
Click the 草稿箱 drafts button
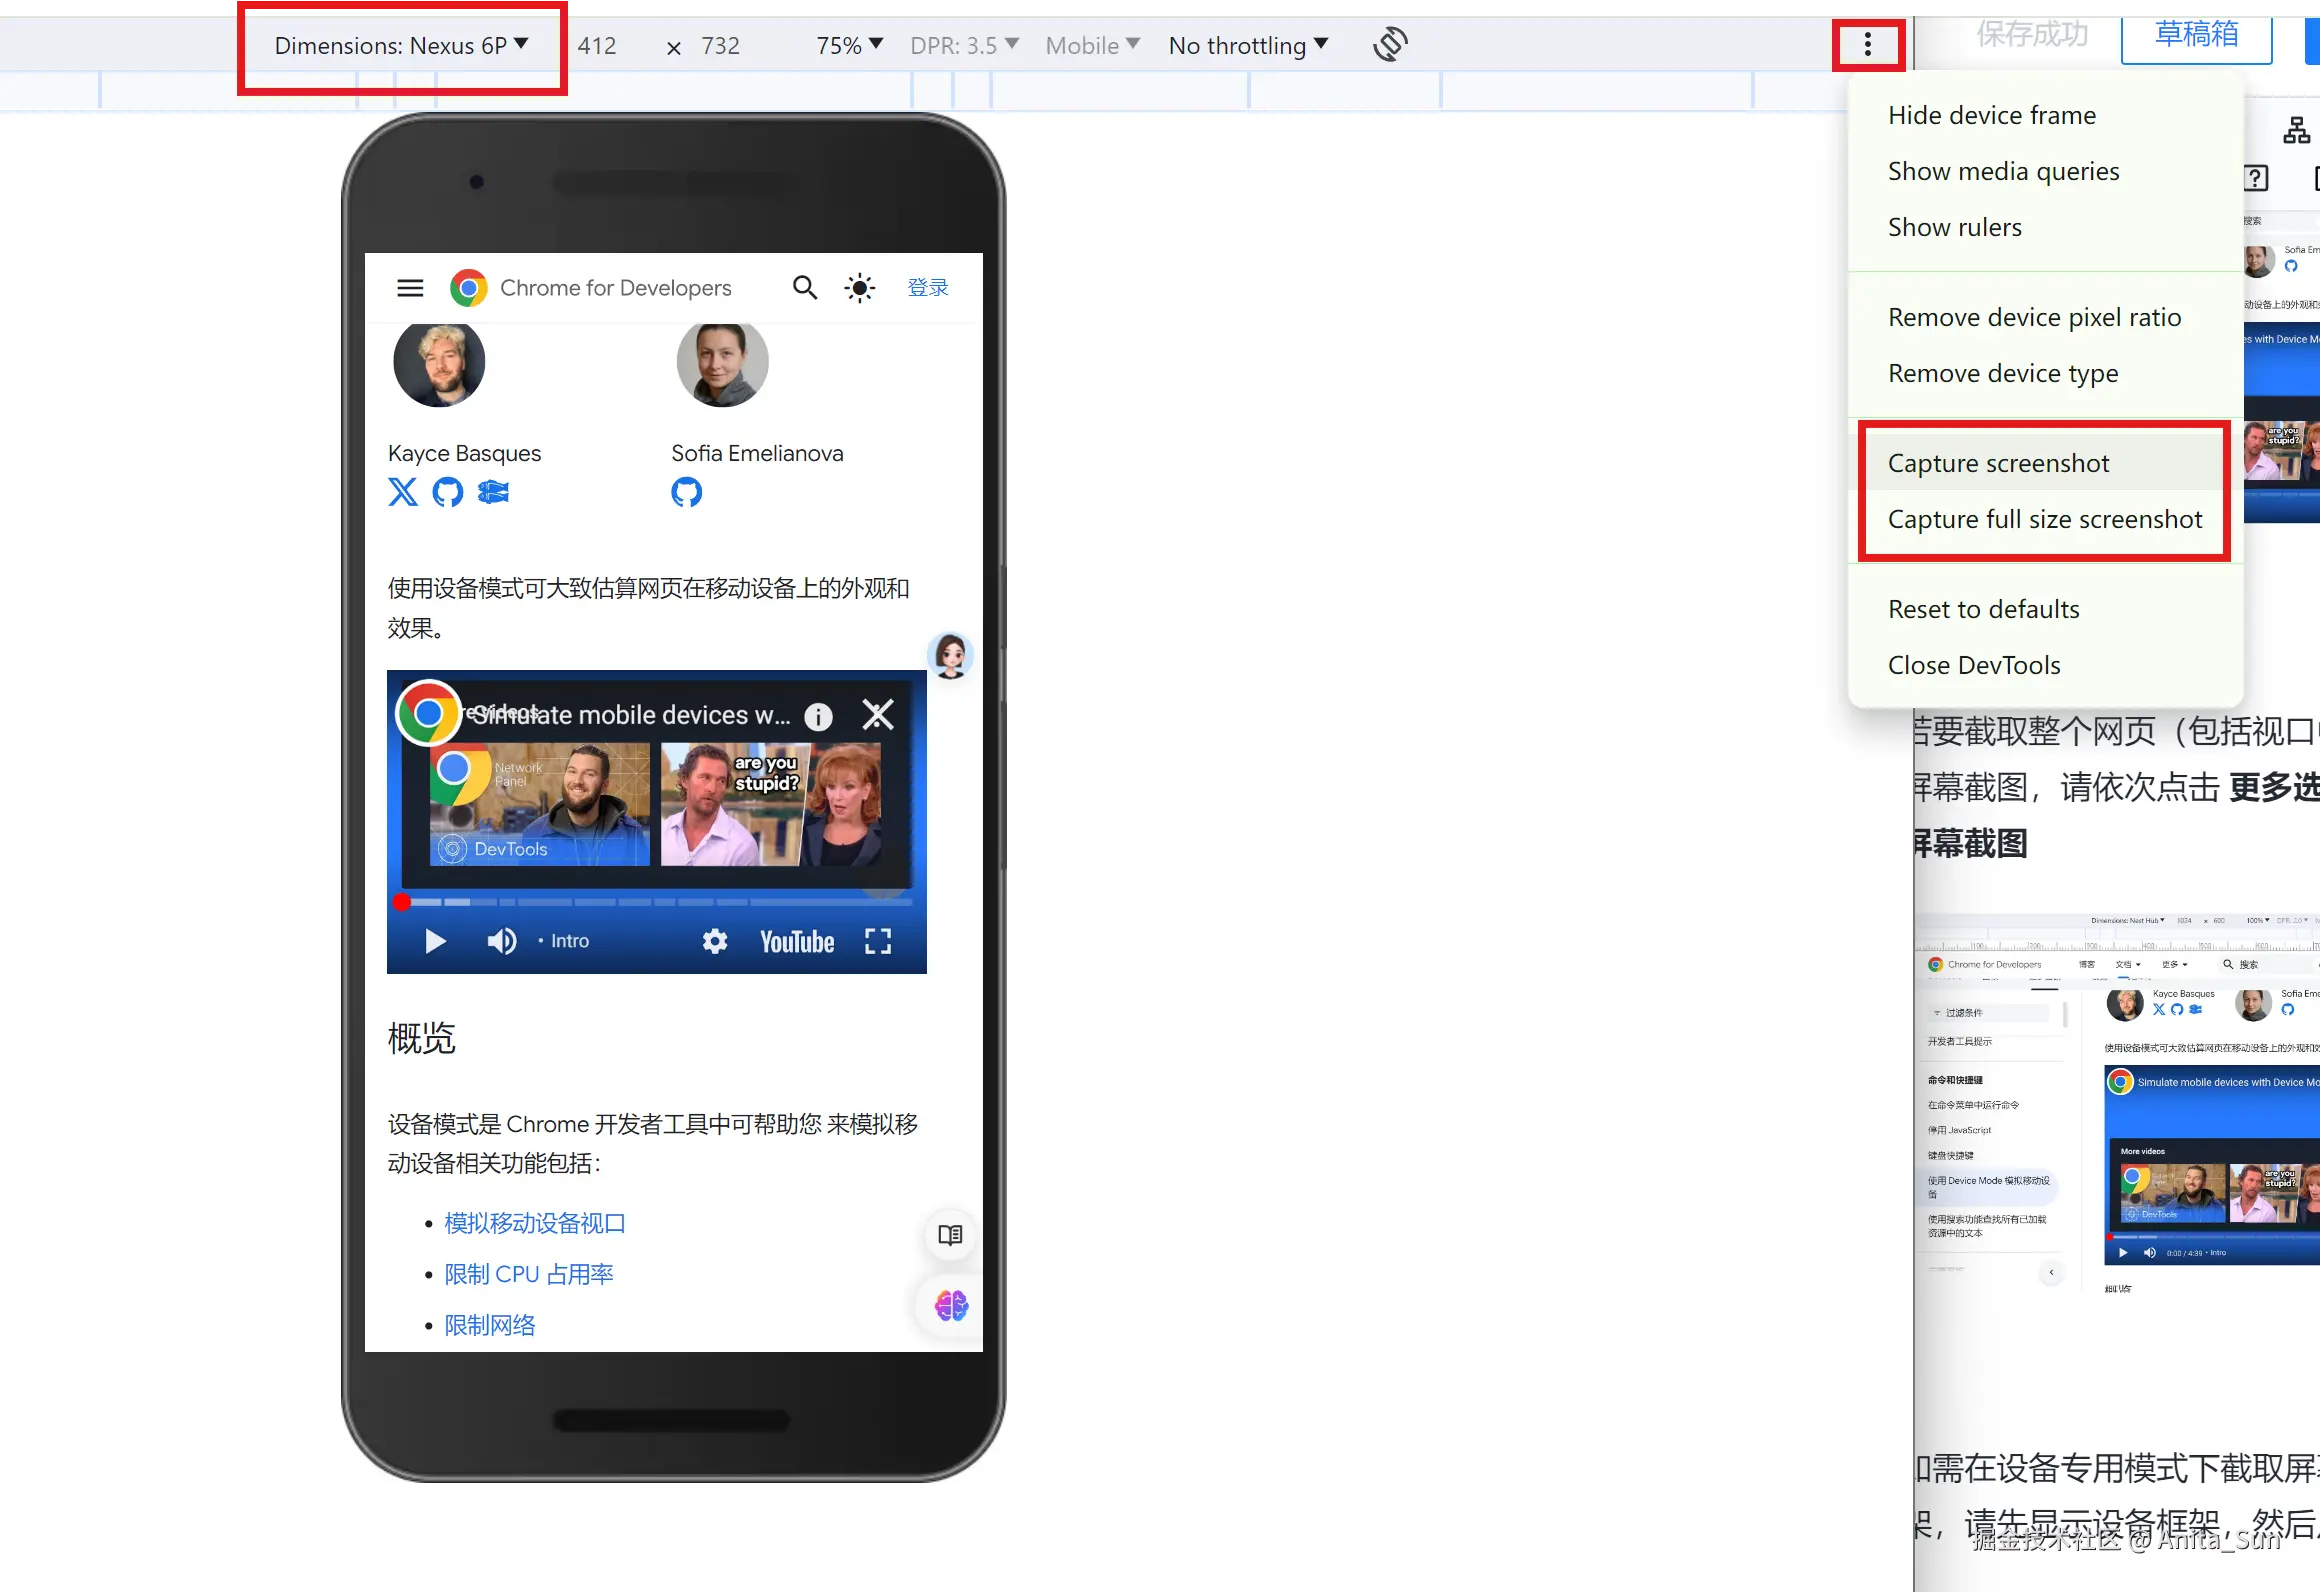coord(2197,35)
